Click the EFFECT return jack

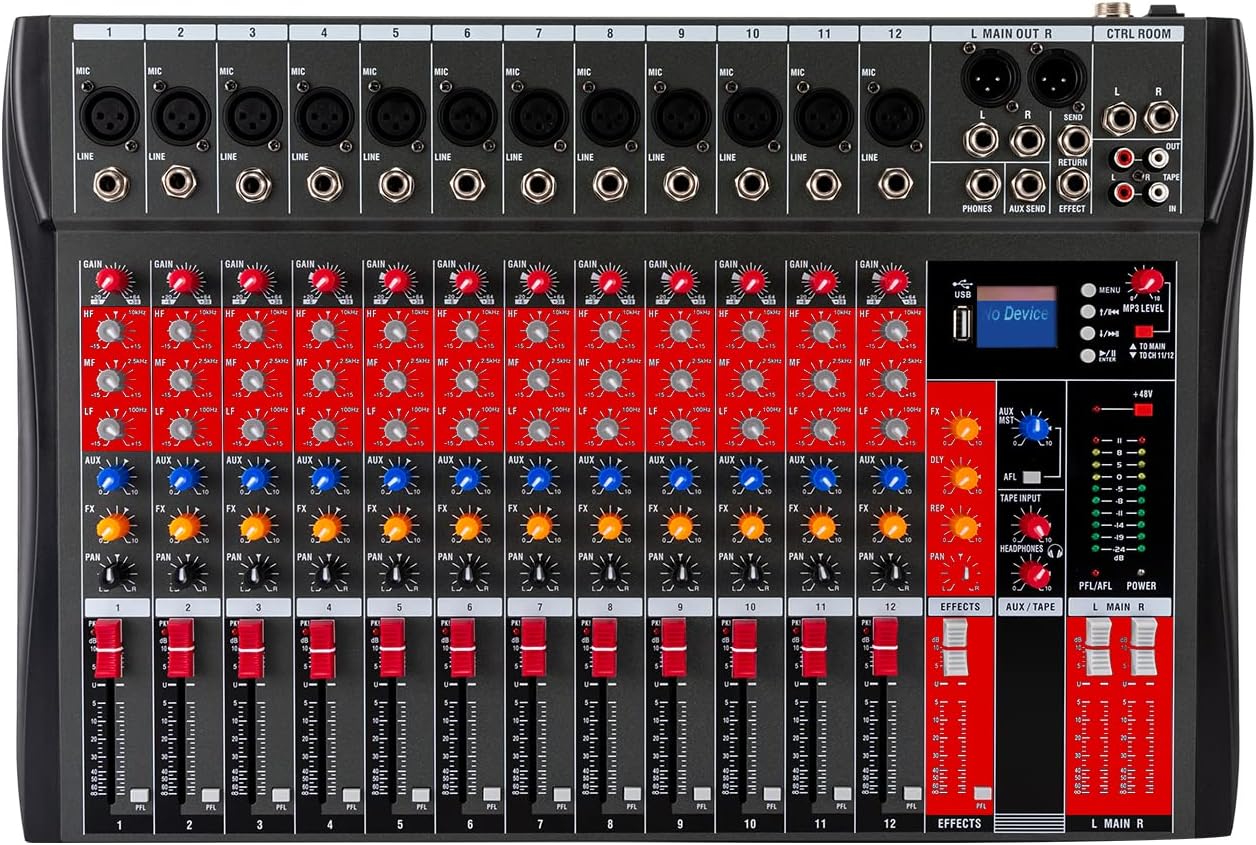point(1073,184)
